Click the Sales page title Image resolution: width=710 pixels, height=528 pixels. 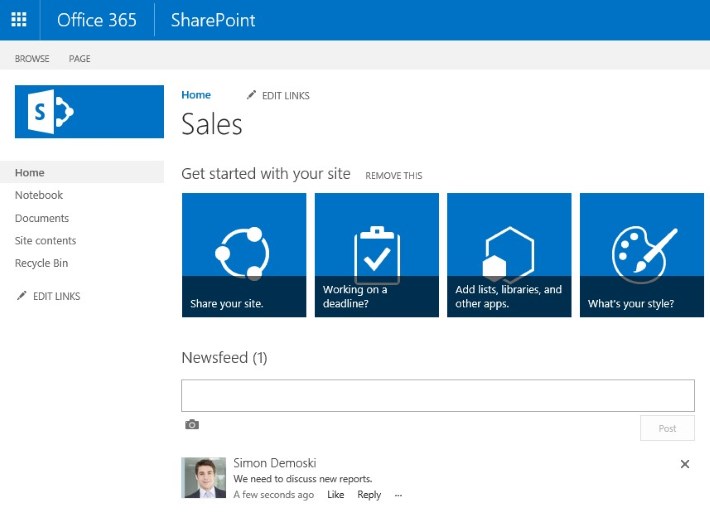tap(212, 124)
